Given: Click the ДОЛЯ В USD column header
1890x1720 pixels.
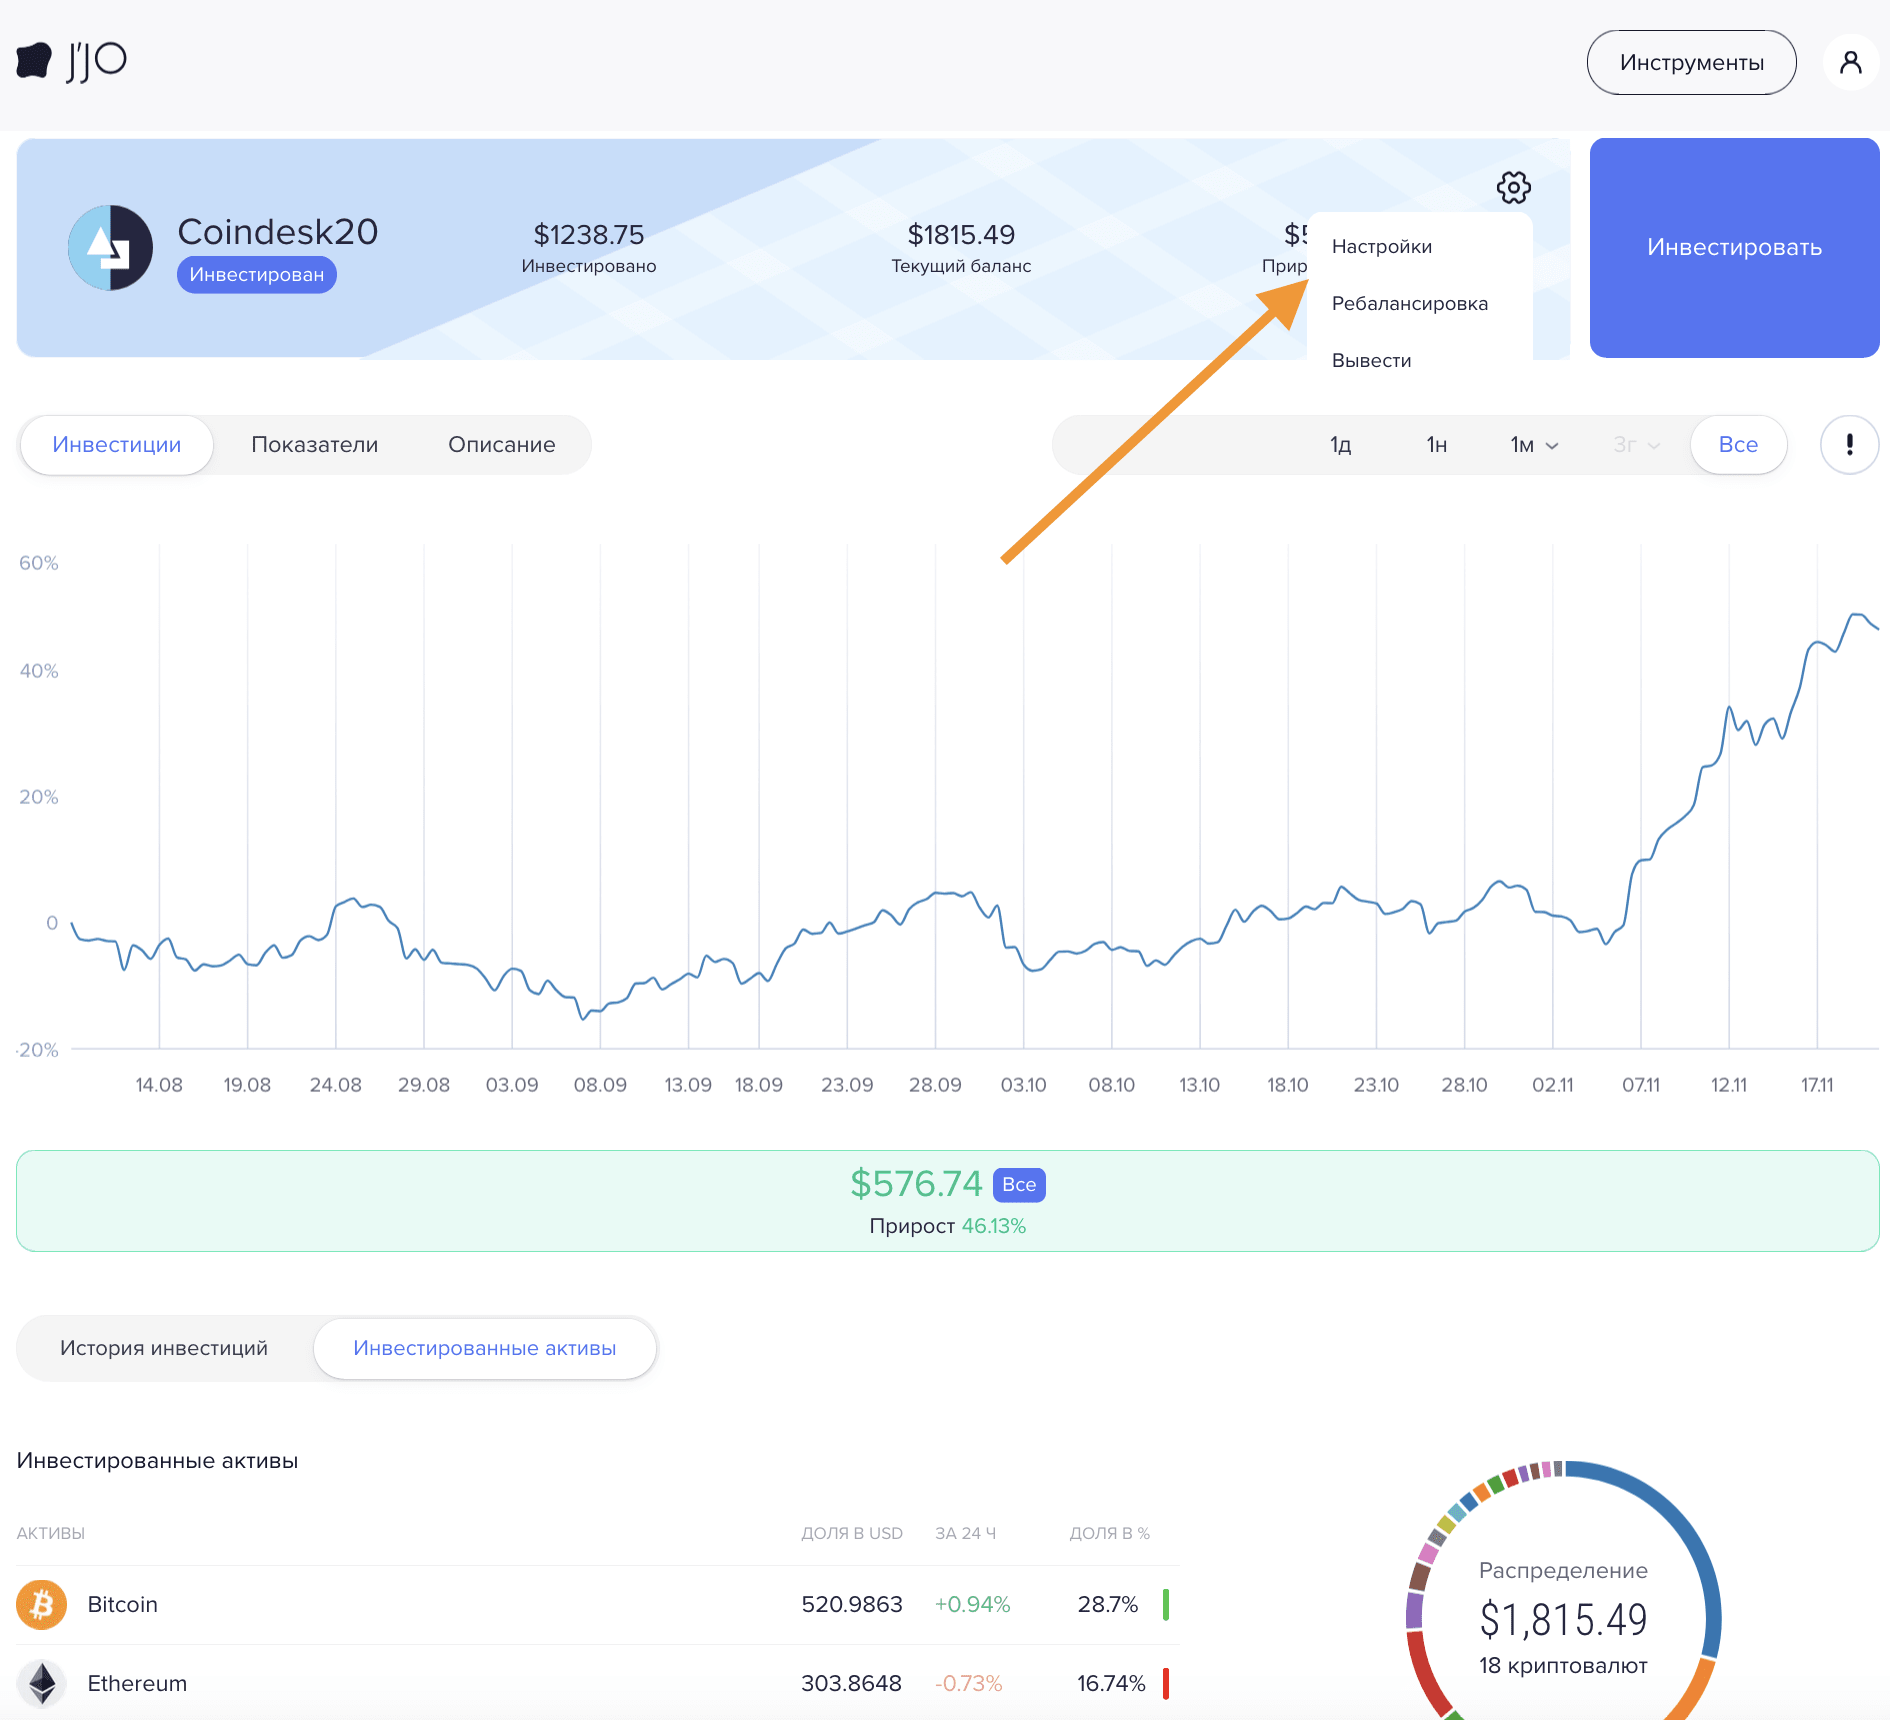Looking at the screenshot, I should pyautogui.click(x=851, y=1533).
